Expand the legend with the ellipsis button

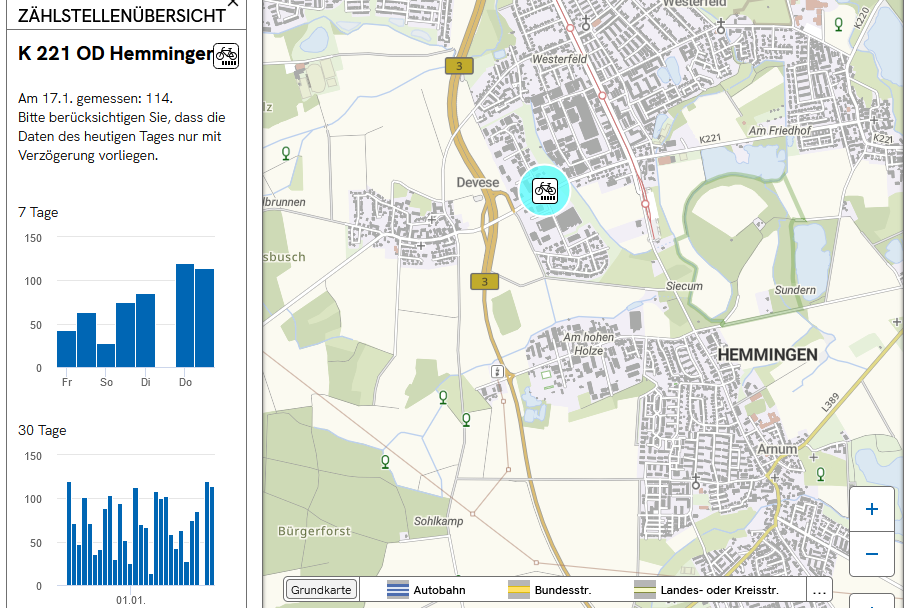819,590
